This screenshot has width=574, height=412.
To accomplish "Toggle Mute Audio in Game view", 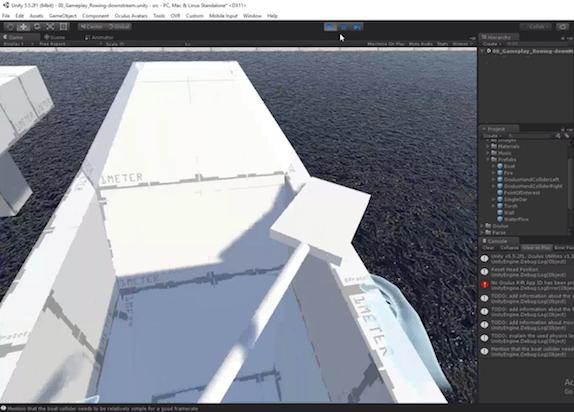I will [x=421, y=44].
